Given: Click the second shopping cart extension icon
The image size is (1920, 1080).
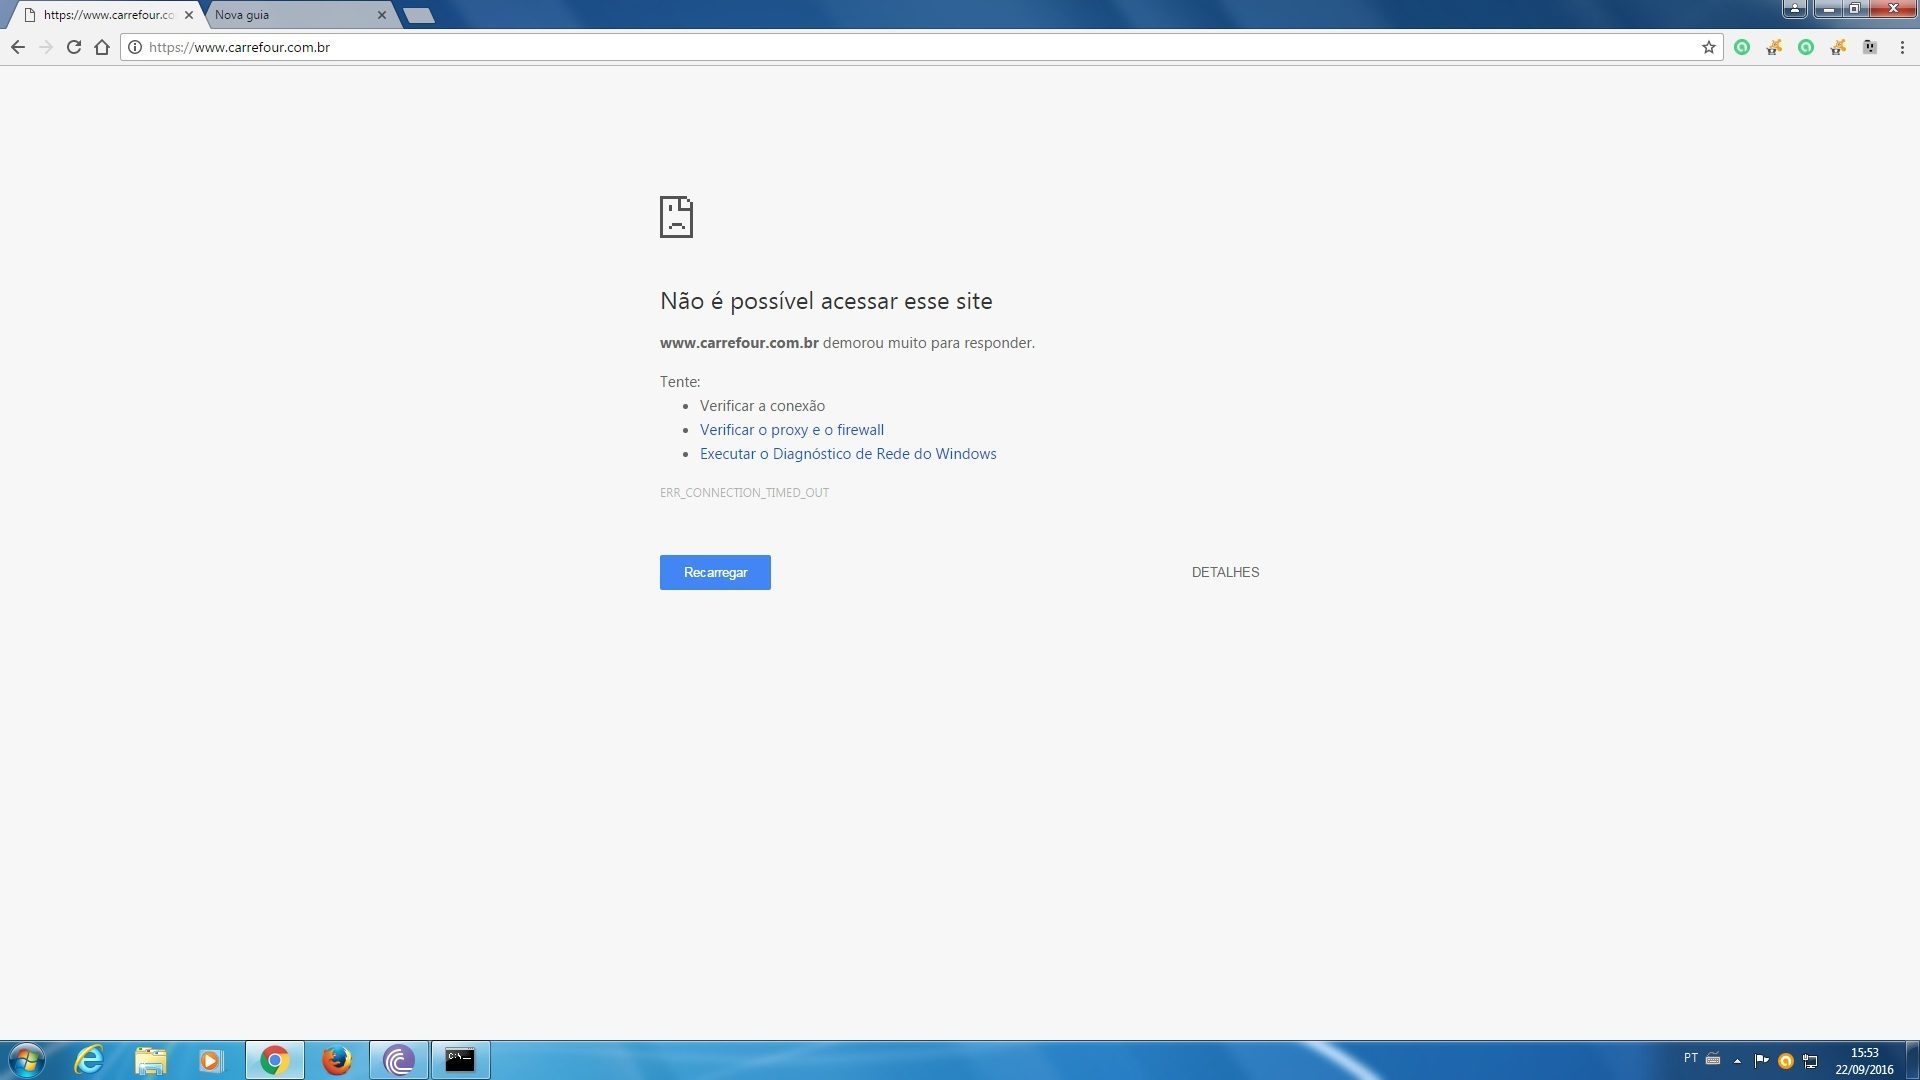Looking at the screenshot, I should point(1838,47).
